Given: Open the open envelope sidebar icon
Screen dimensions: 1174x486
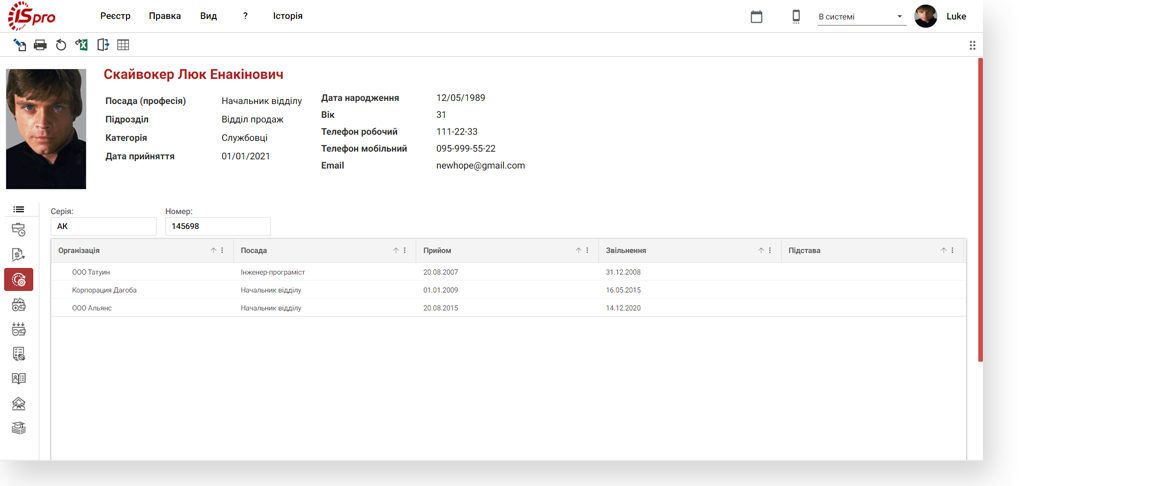Looking at the screenshot, I should pyautogui.click(x=19, y=404).
